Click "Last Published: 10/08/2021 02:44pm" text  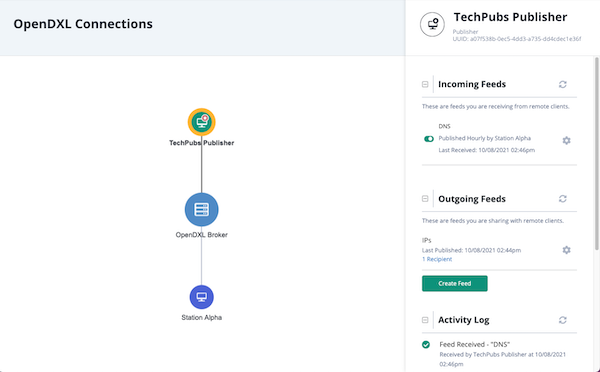pos(471,250)
